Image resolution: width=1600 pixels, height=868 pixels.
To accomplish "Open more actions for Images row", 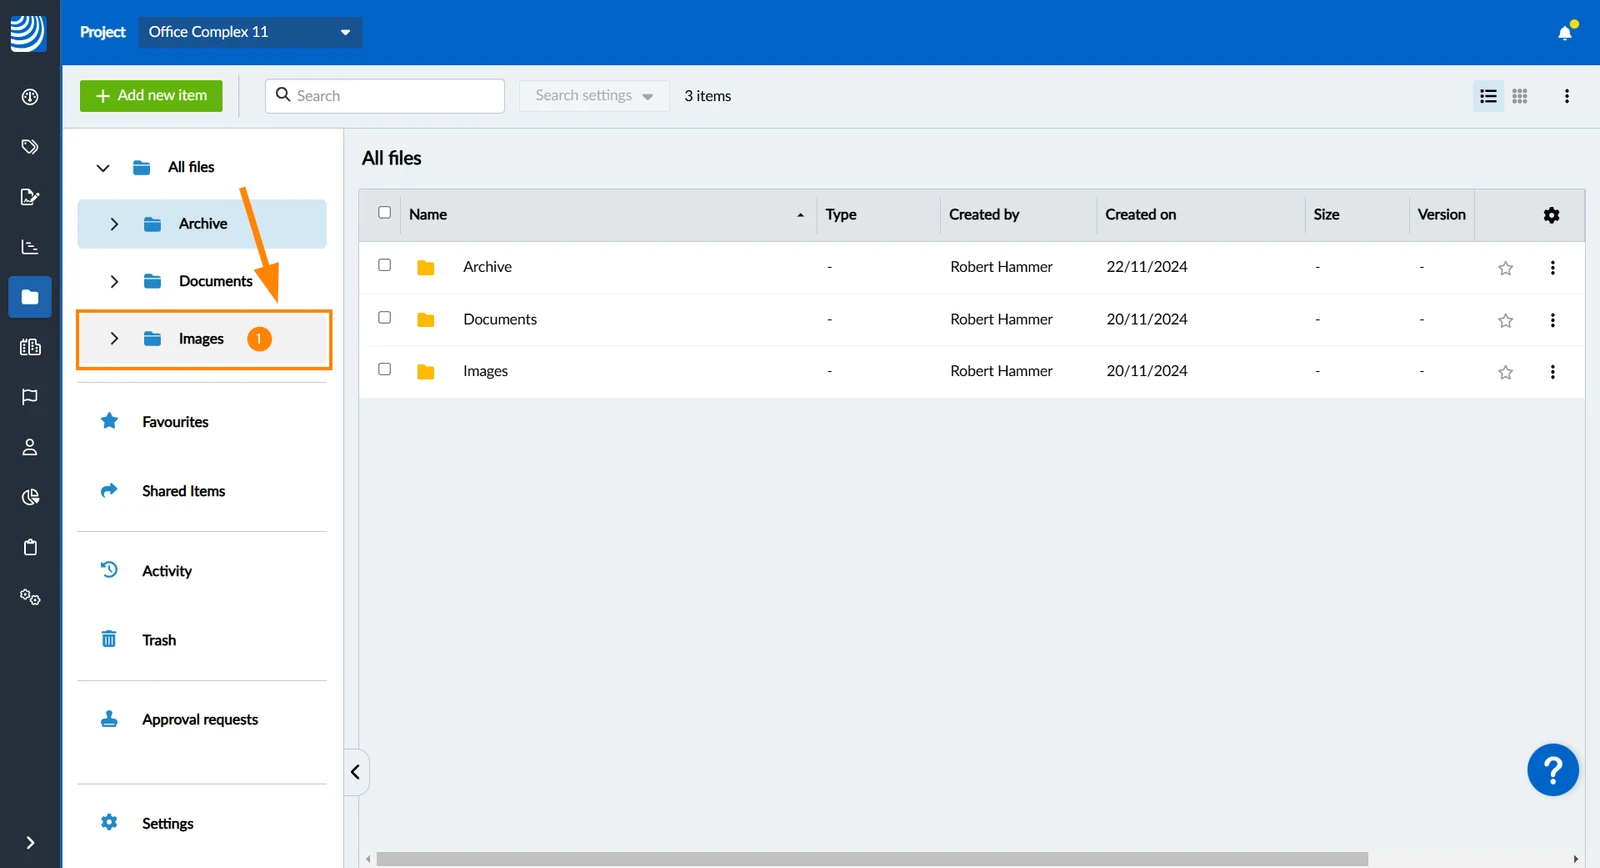I will coord(1552,372).
